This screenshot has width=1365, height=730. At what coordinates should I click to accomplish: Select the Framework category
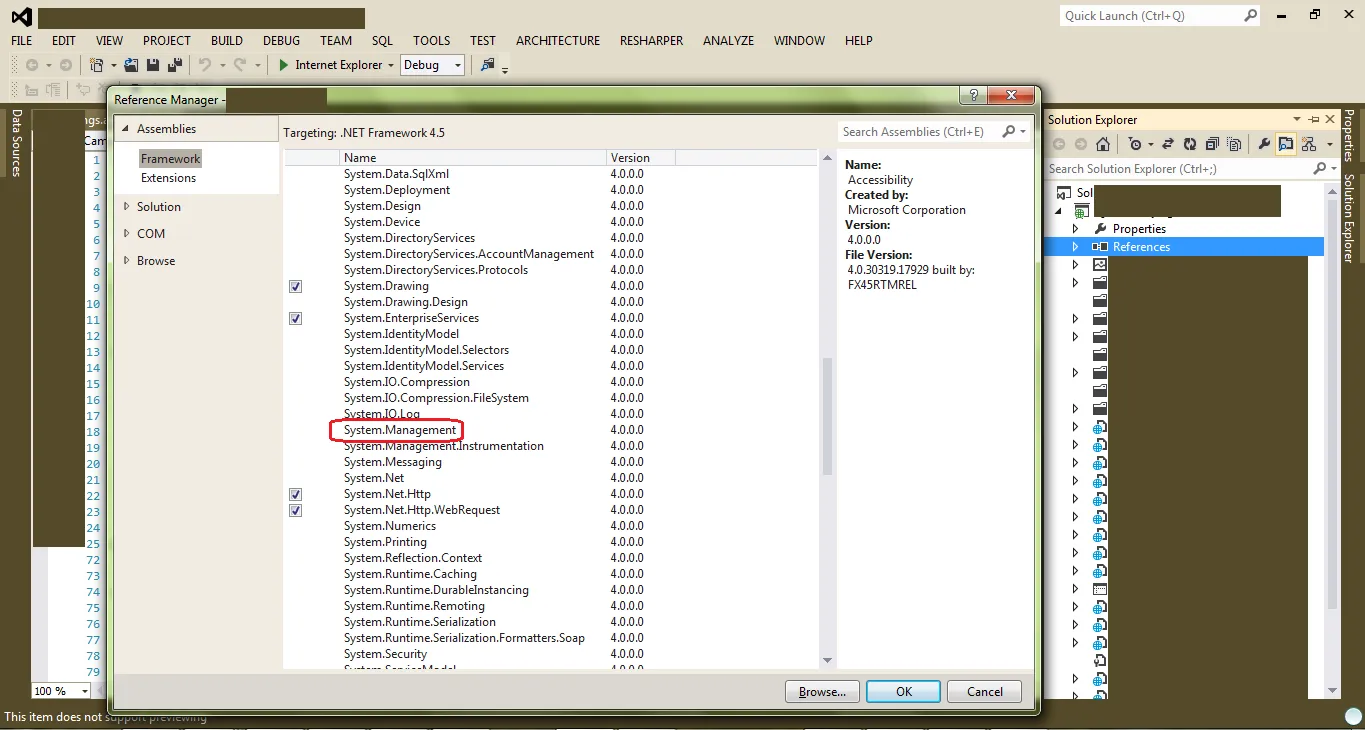coord(170,159)
